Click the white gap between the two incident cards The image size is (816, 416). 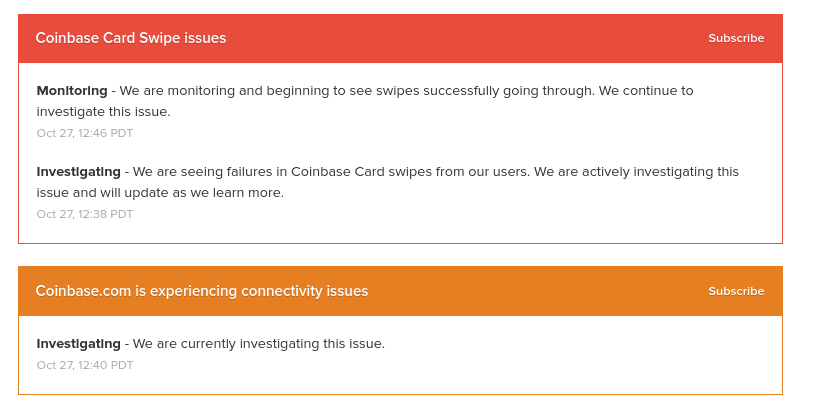click(400, 255)
